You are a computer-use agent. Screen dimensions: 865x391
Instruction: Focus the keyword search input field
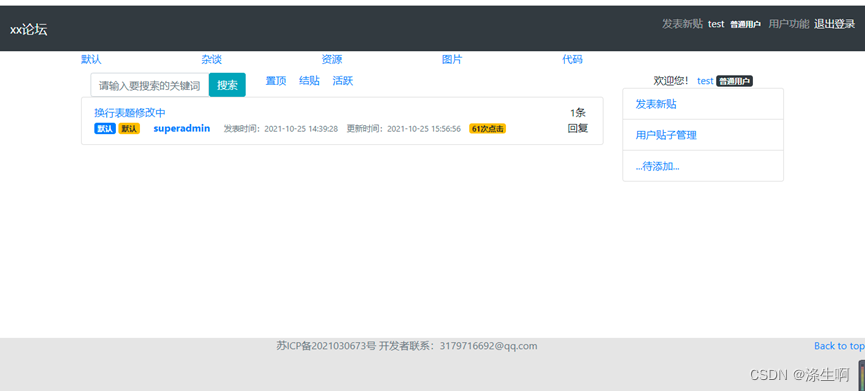(x=149, y=85)
